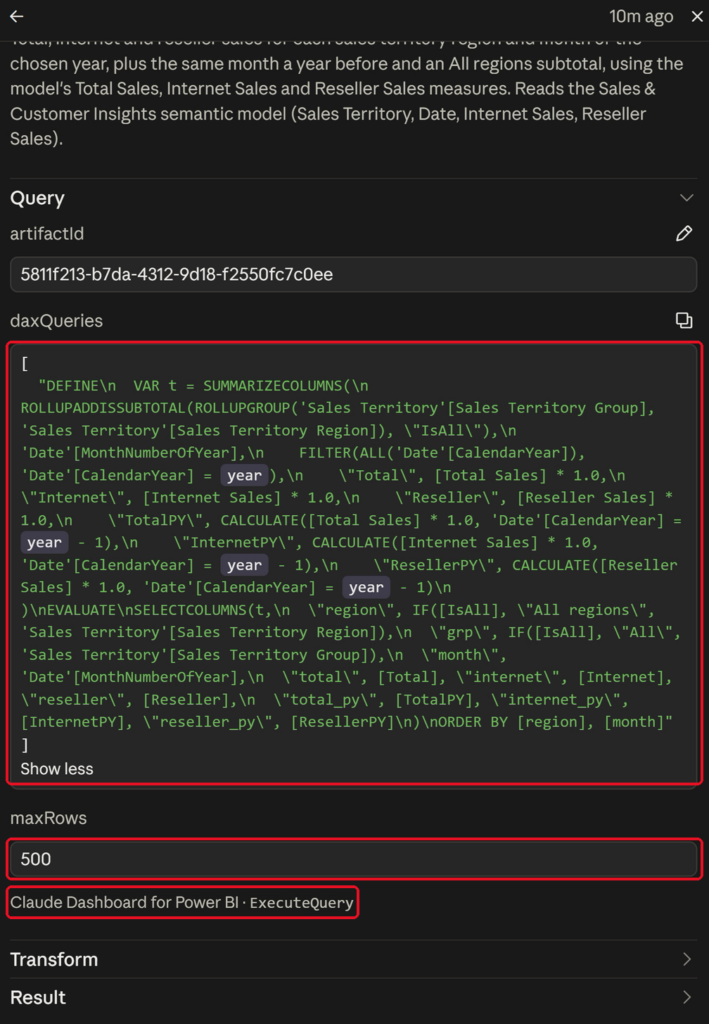
Task: Edit artifactId with the pencil icon
Action: (684, 234)
